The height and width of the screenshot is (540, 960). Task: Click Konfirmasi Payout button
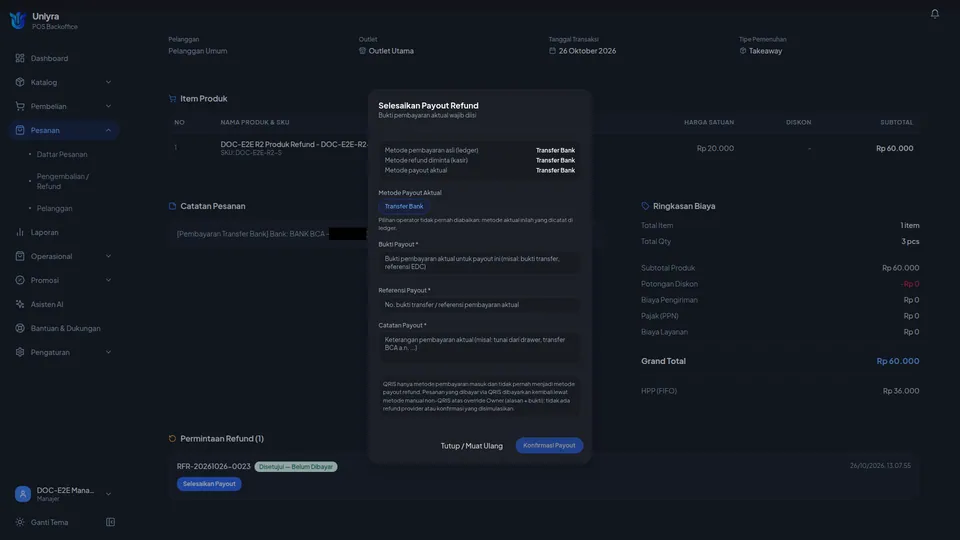(549, 445)
